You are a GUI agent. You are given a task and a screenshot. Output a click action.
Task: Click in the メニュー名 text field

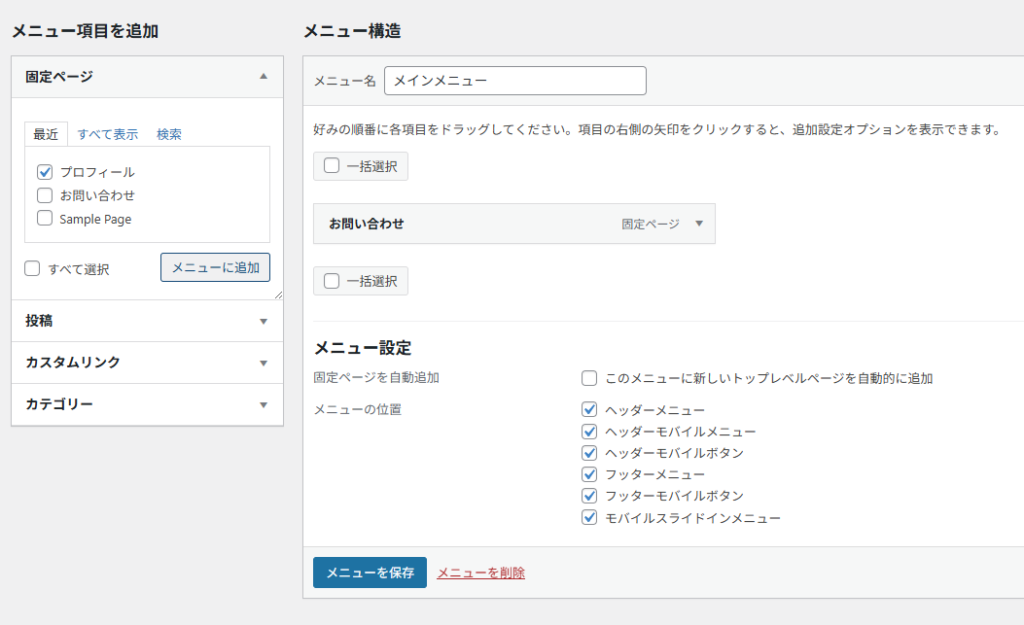pos(515,81)
